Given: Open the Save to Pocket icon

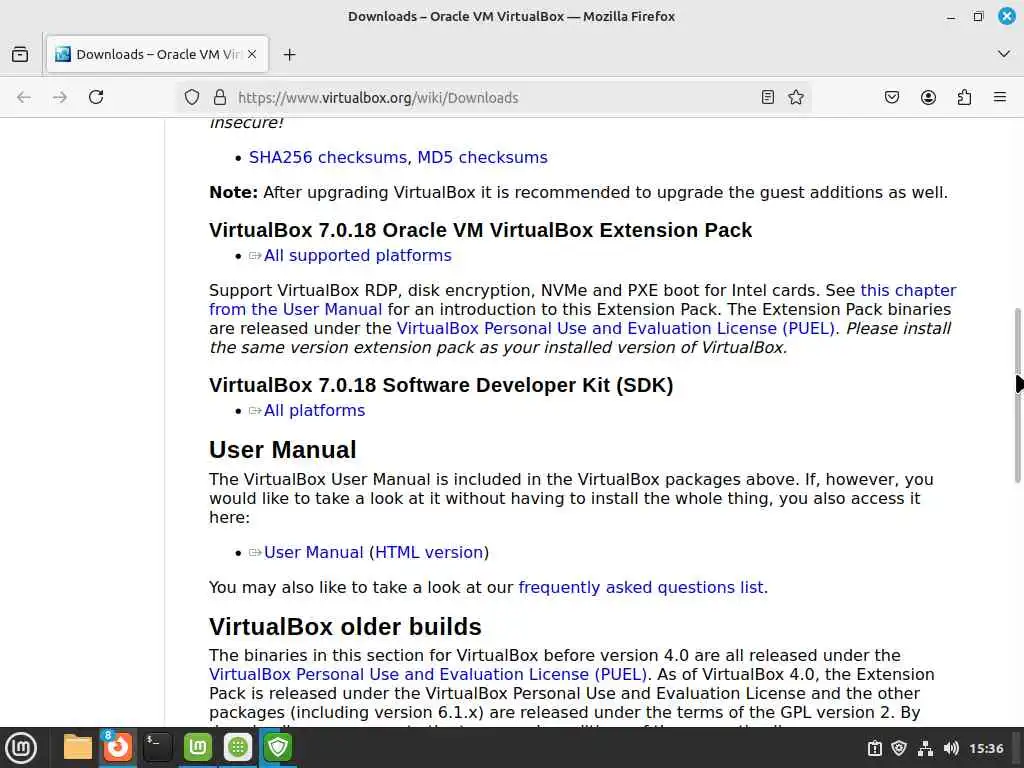Looking at the screenshot, I should pyautogui.click(x=891, y=97).
